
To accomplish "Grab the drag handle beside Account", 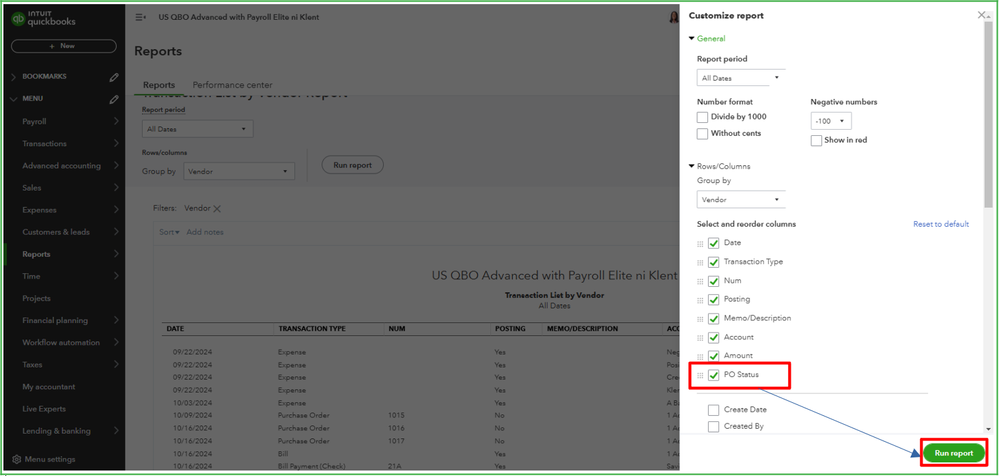I will coord(700,338).
